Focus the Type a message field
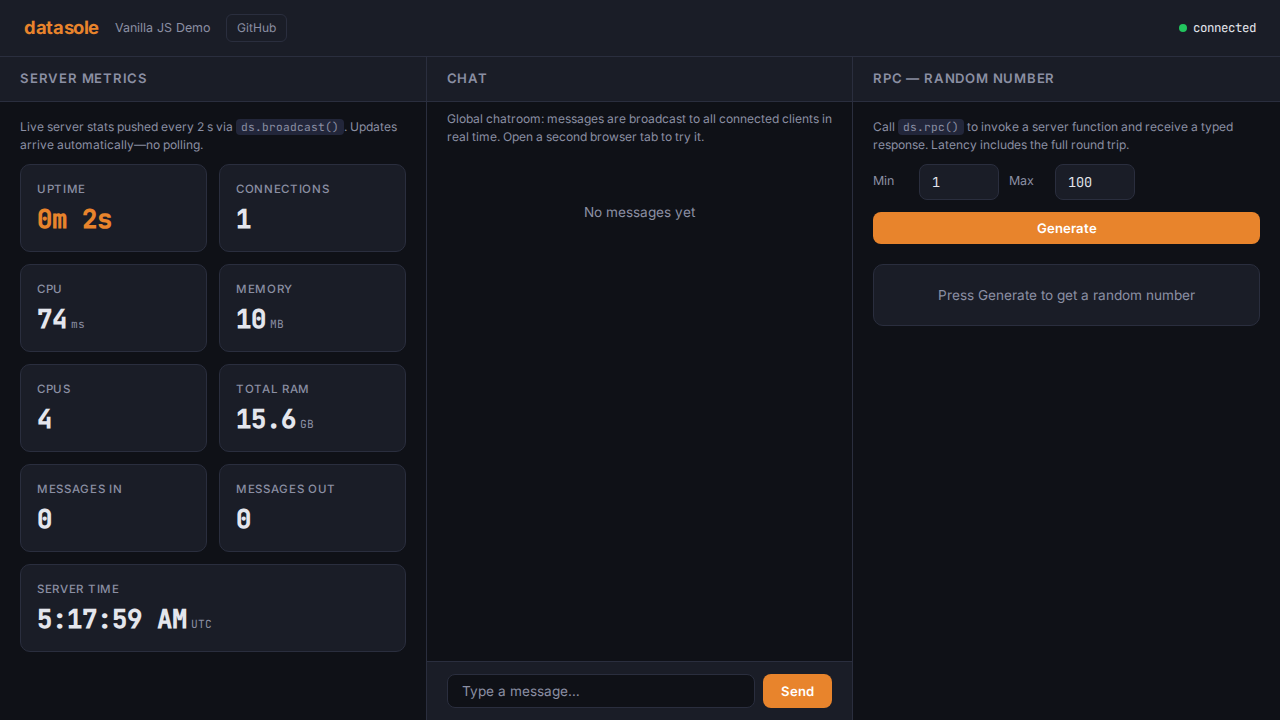 coord(601,691)
